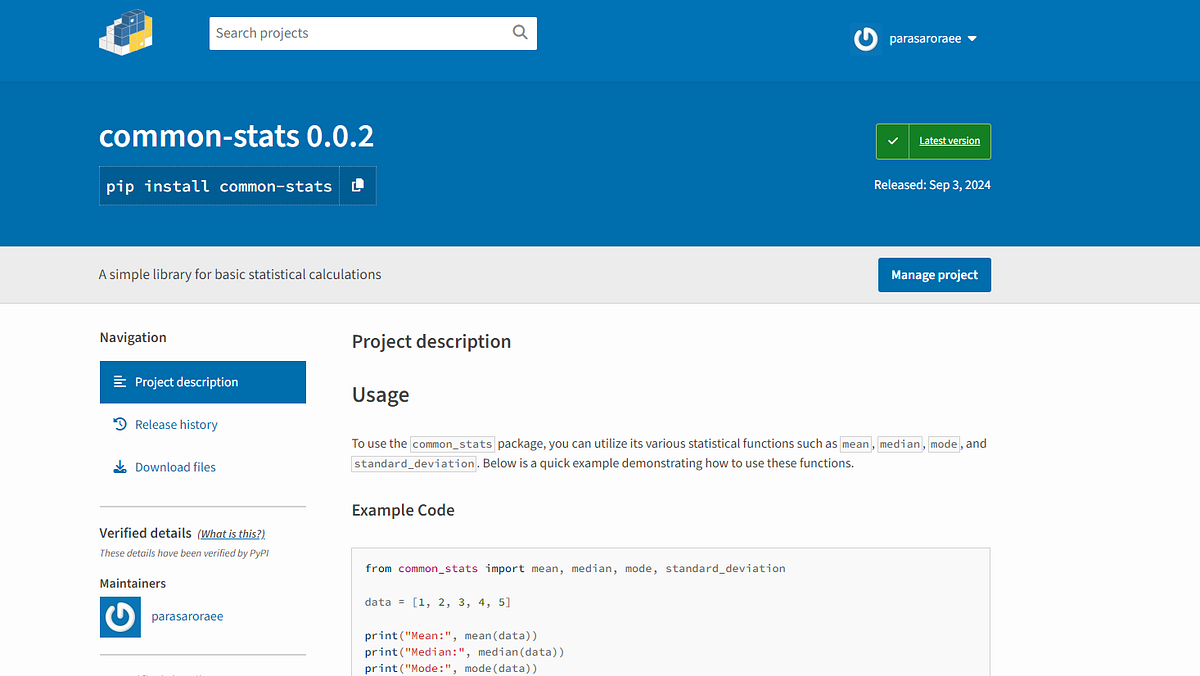This screenshot has height=676, width=1200.
Task: Copy pip install command with copy icon
Action: [x=358, y=185]
